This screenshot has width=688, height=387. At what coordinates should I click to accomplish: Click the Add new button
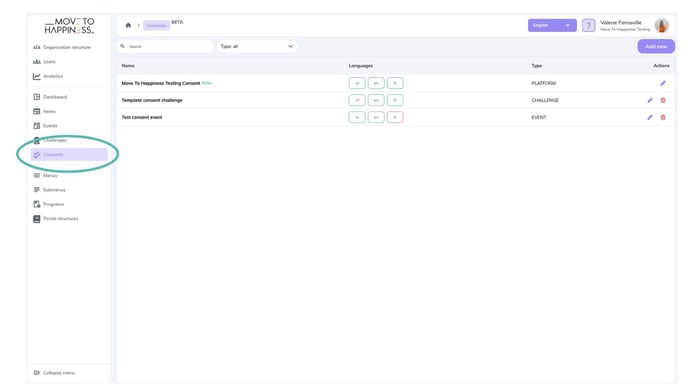pyautogui.click(x=656, y=47)
